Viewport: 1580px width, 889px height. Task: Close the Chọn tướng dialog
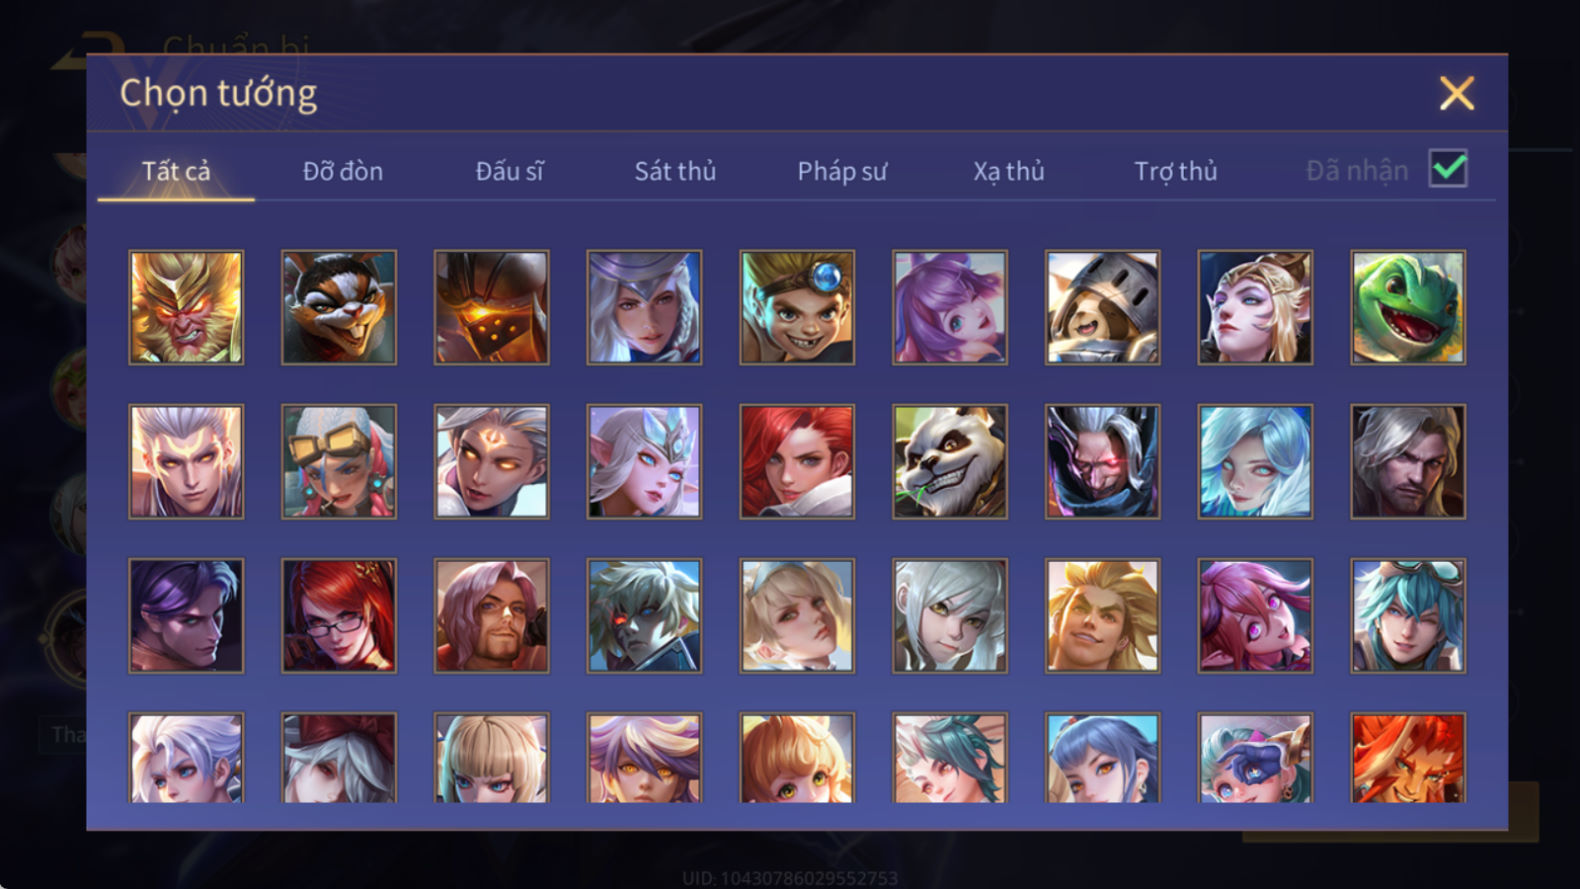coord(1456,93)
